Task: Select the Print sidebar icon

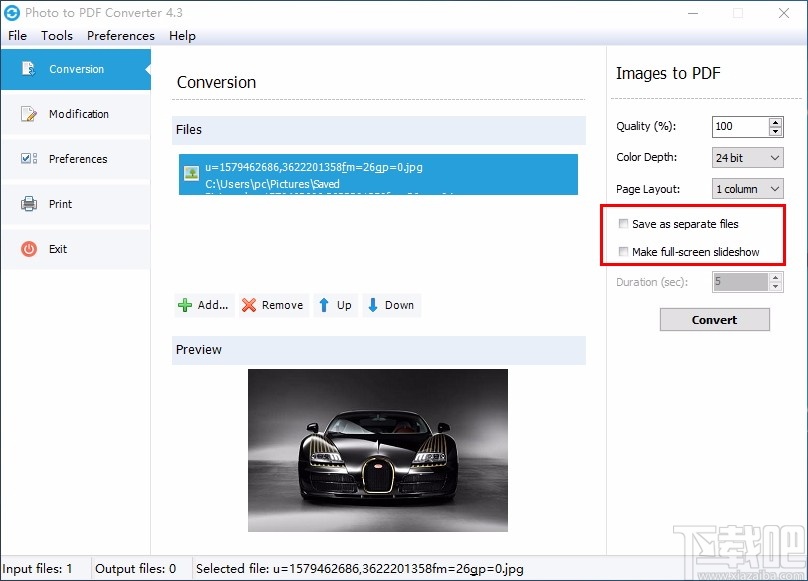Action: [28, 204]
